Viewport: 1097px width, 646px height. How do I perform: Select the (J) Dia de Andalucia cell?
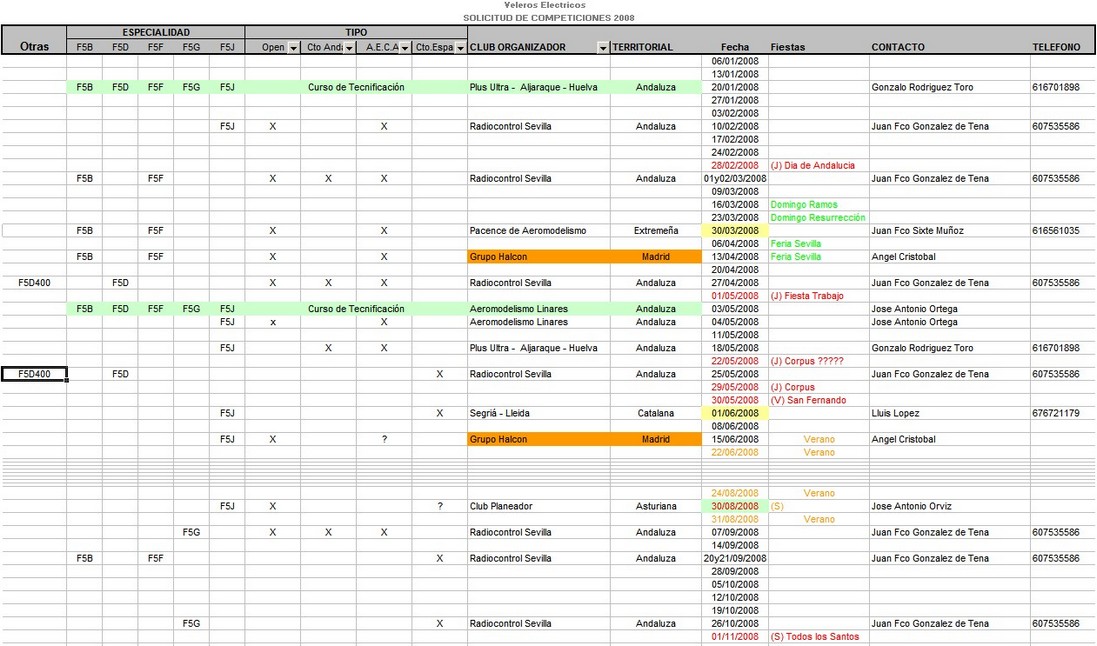point(819,165)
